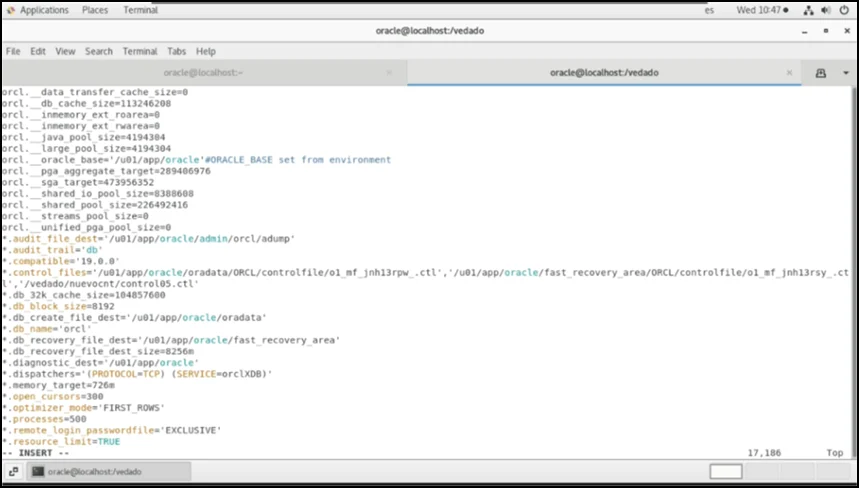Click the show desktop icon in taskbar

14,471
